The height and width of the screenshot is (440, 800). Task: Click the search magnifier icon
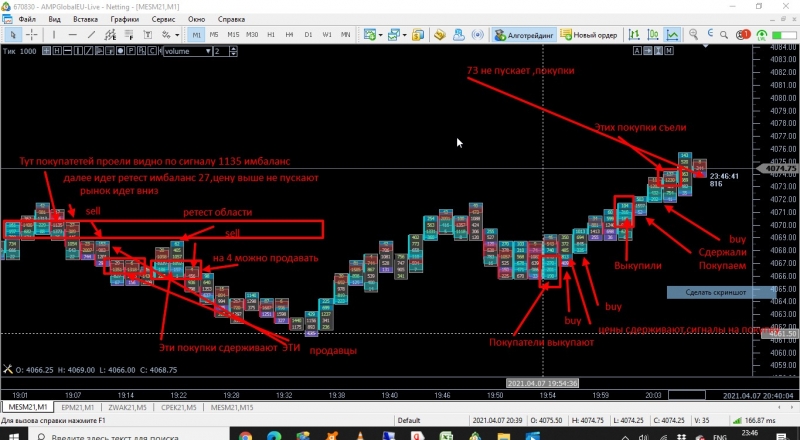pos(723,35)
